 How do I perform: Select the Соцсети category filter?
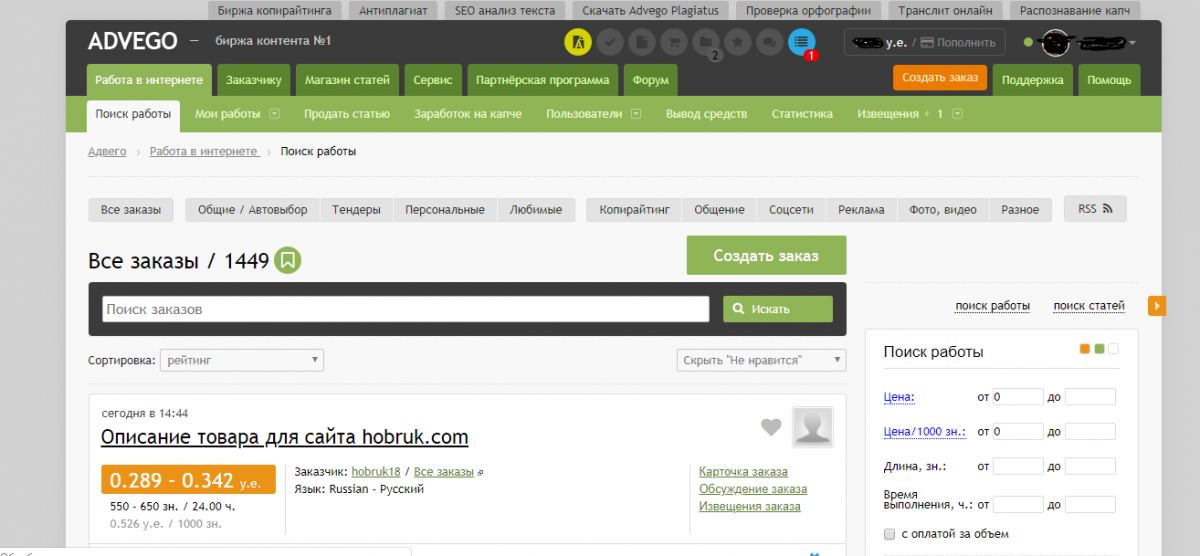[x=791, y=210]
